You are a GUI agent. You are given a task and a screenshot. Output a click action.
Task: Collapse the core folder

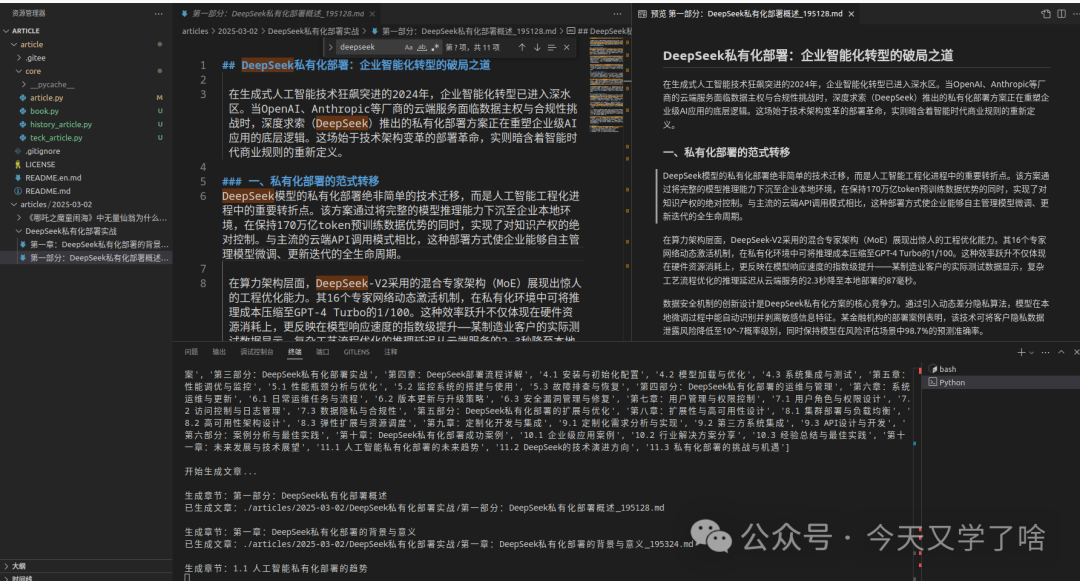[x=19, y=72]
